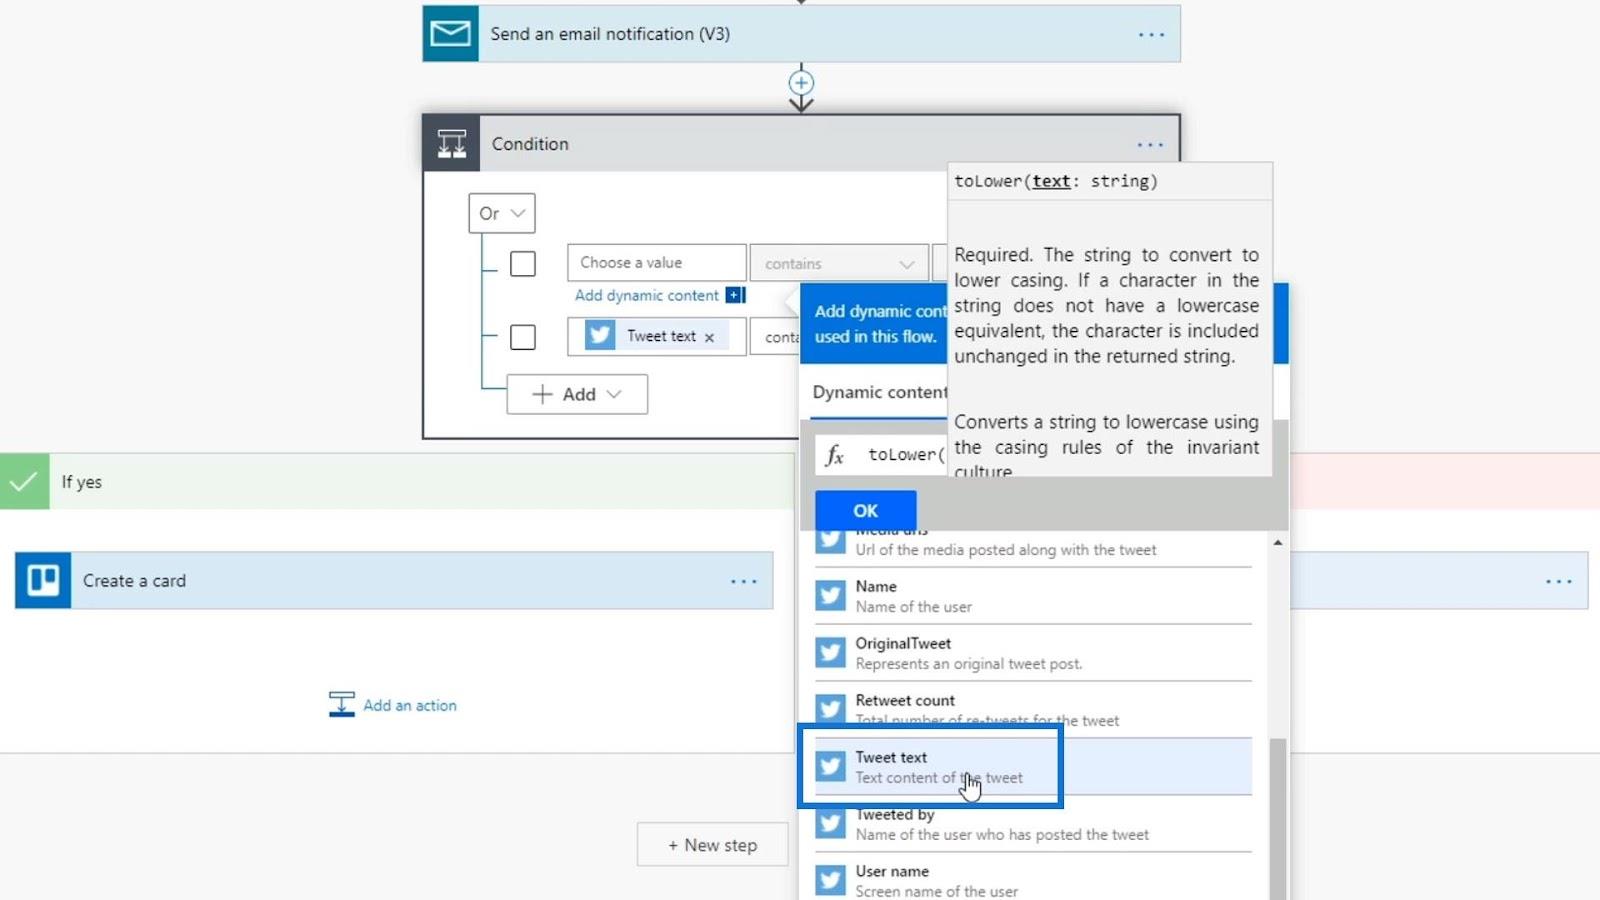Viewport: 1600px width, 900px height.
Task: Click the Twitter icon beside Name
Action: click(x=830, y=595)
